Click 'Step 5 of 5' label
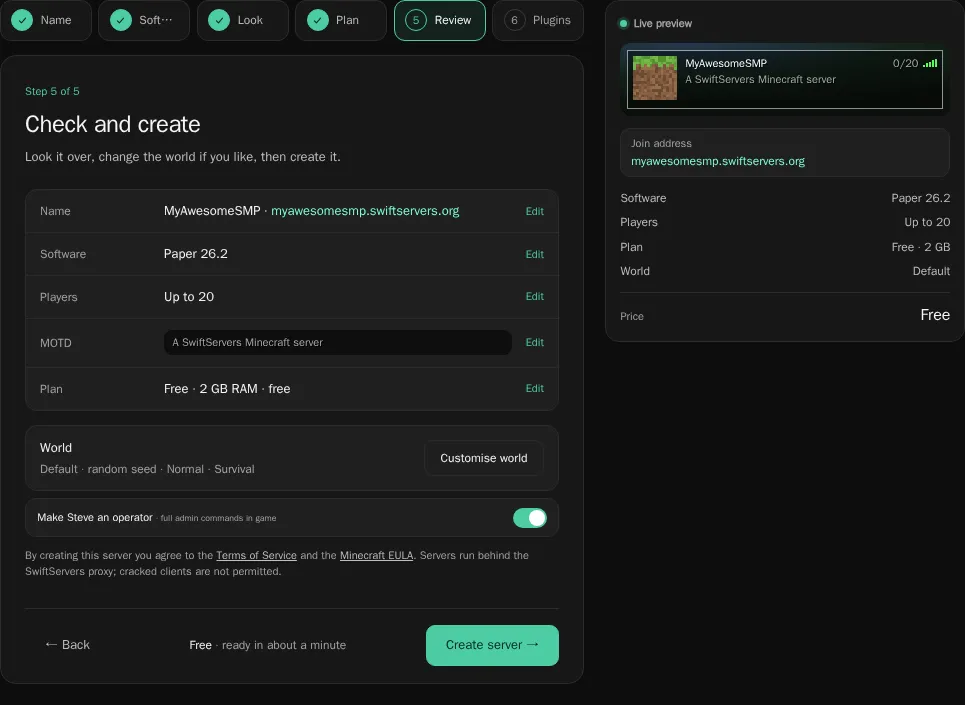The width and height of the screenshot is (965, 705). 52,91
